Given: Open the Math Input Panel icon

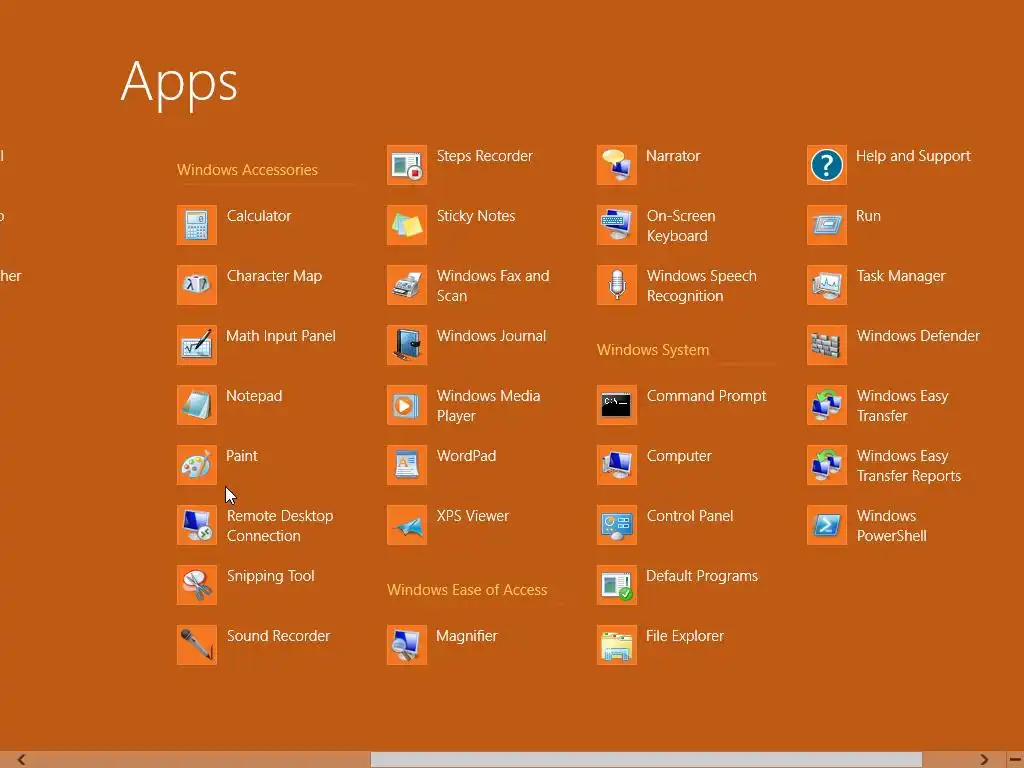Looking at the screenshot, I should coord(197,345).
